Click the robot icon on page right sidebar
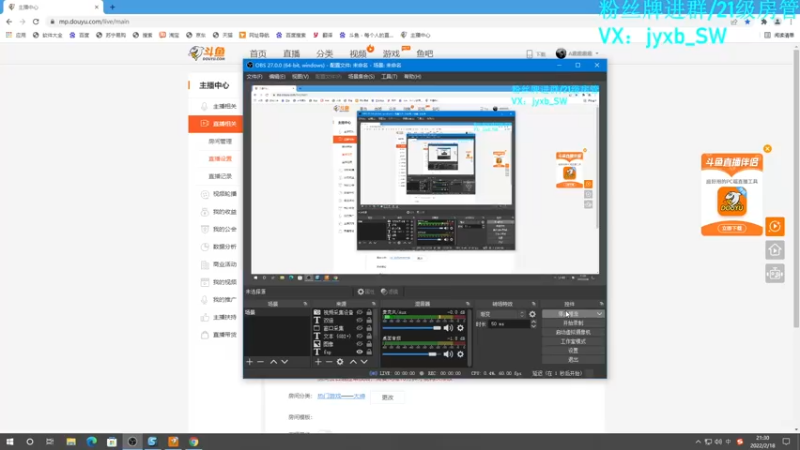This screenshot has width=800, height=450. pos(774,274)
